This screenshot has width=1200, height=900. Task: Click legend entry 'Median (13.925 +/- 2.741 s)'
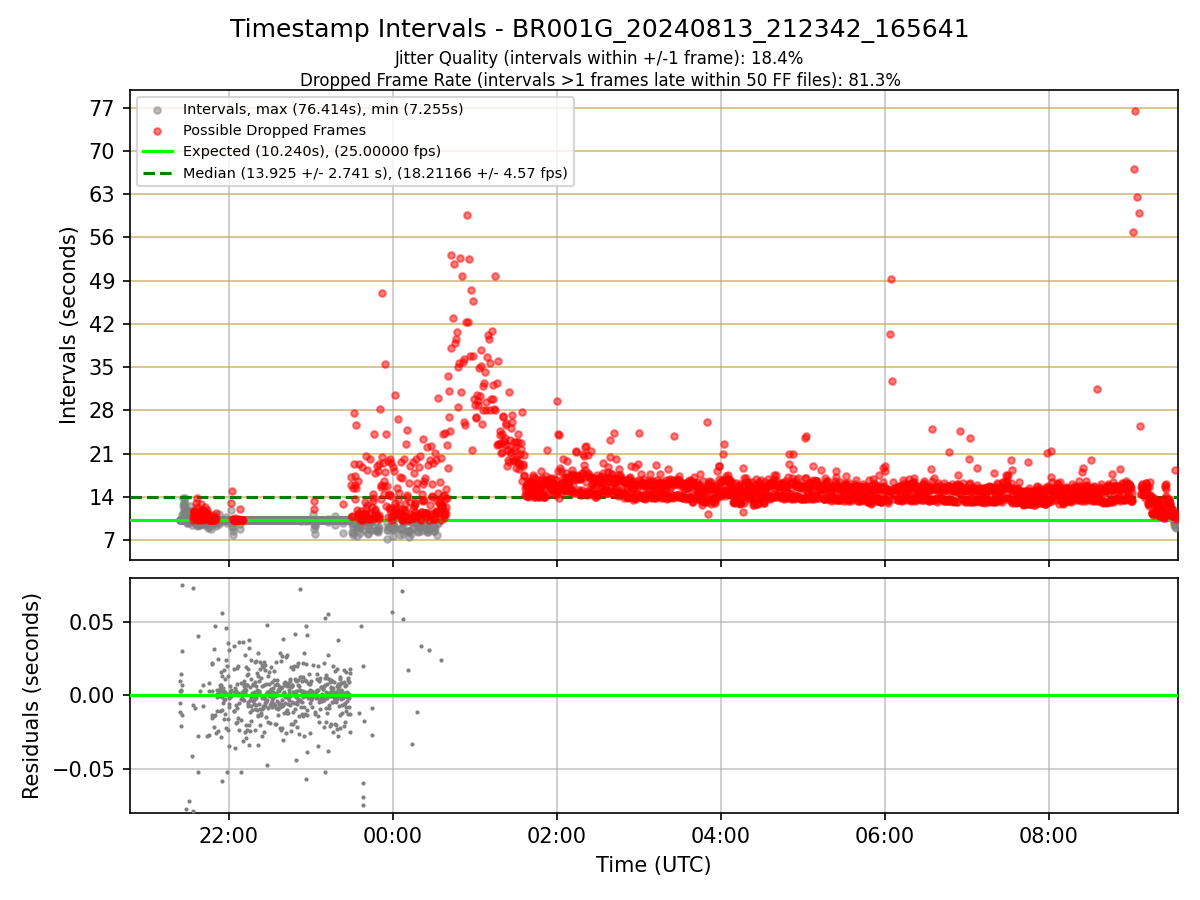[x=375, y=173]
